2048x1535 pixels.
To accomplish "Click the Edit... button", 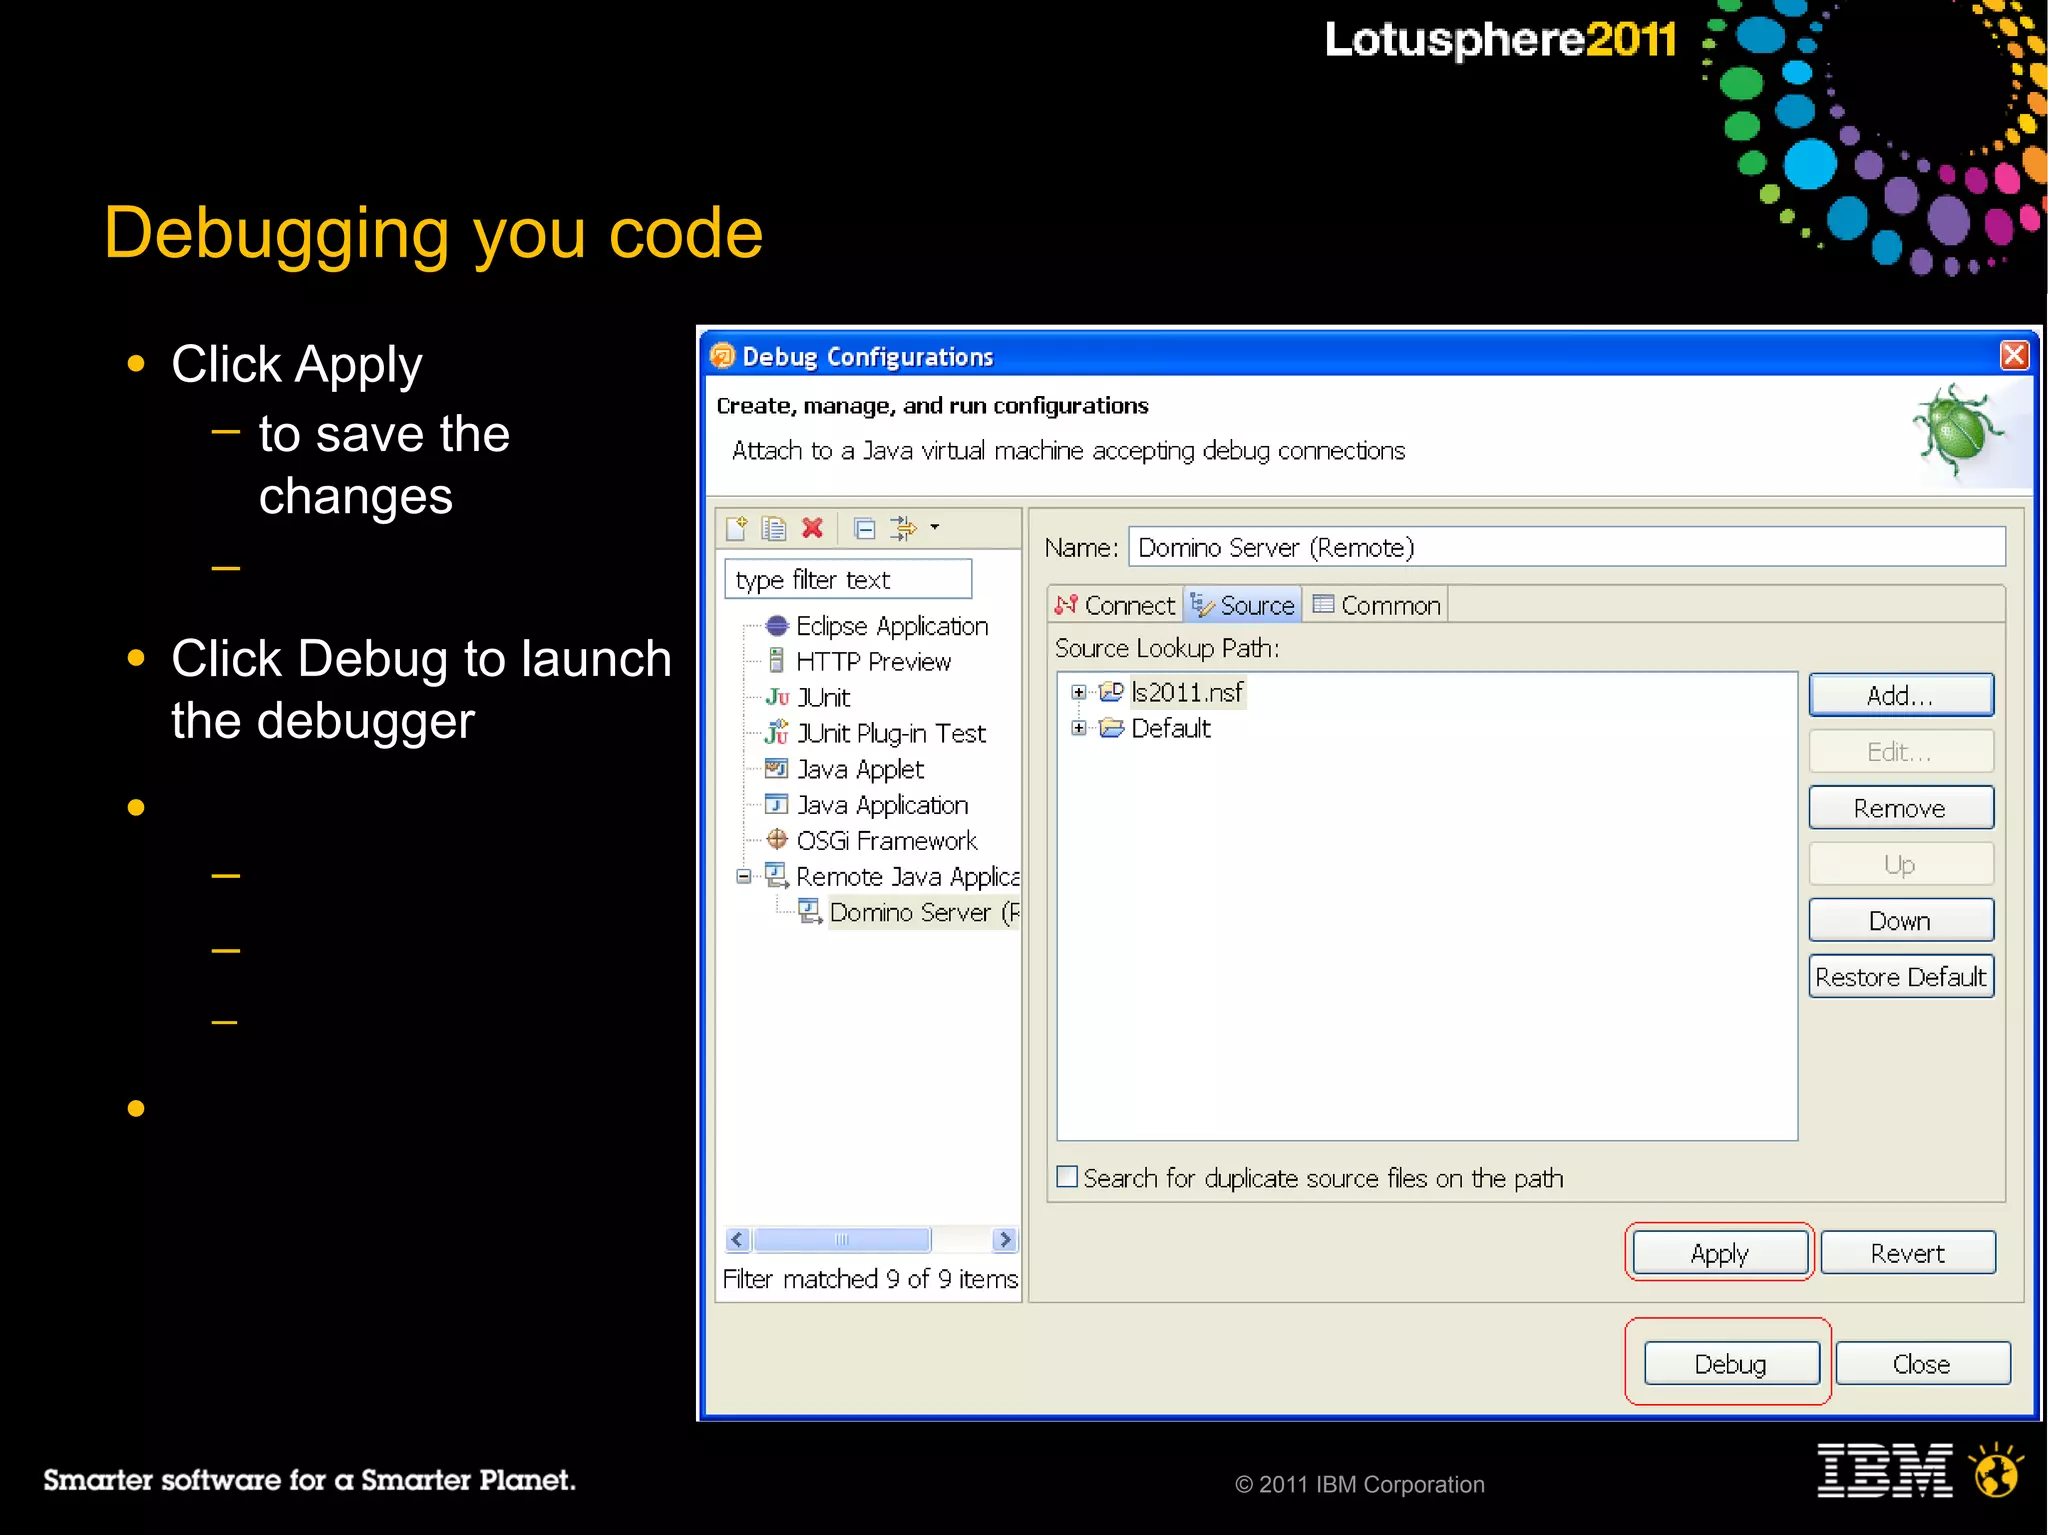I will click(1901, 751).
